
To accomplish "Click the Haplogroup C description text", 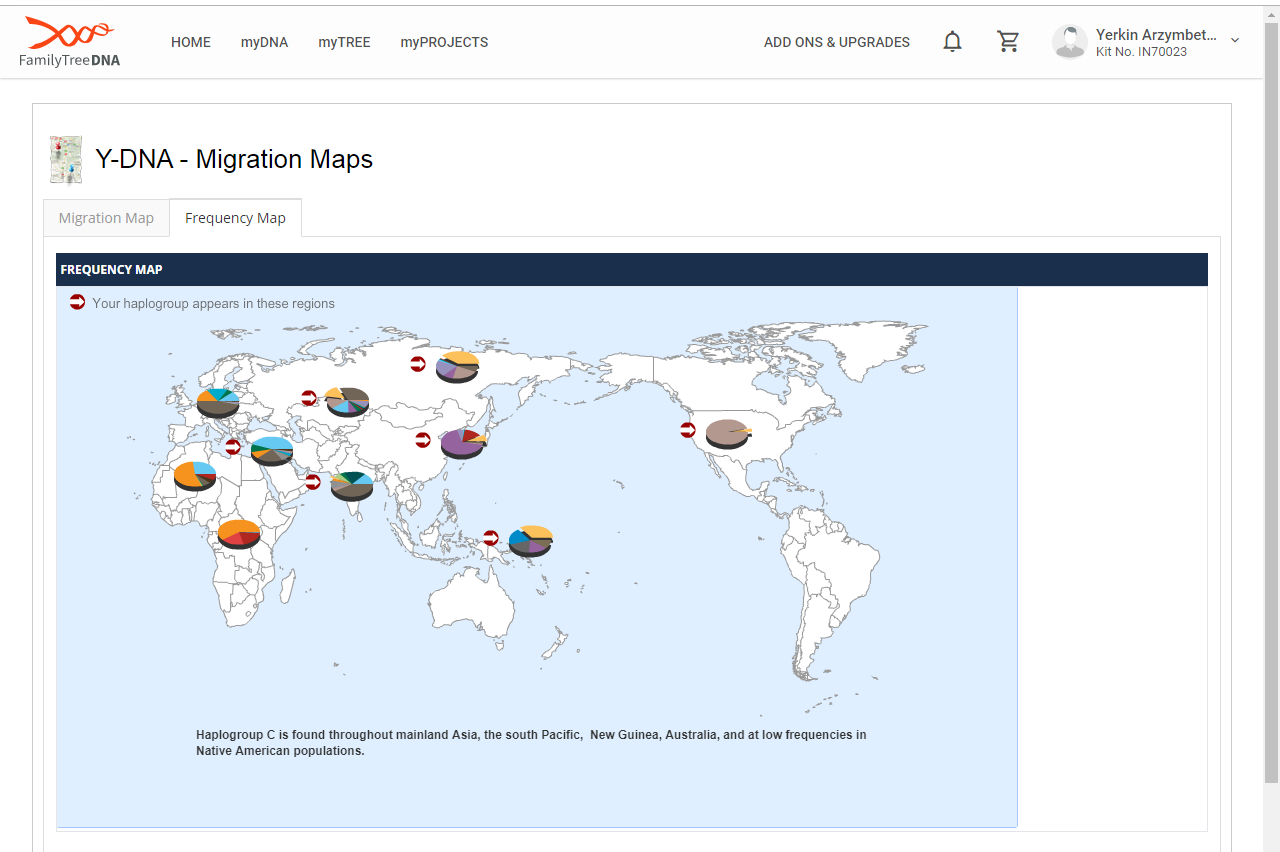I will click(531, 743).
